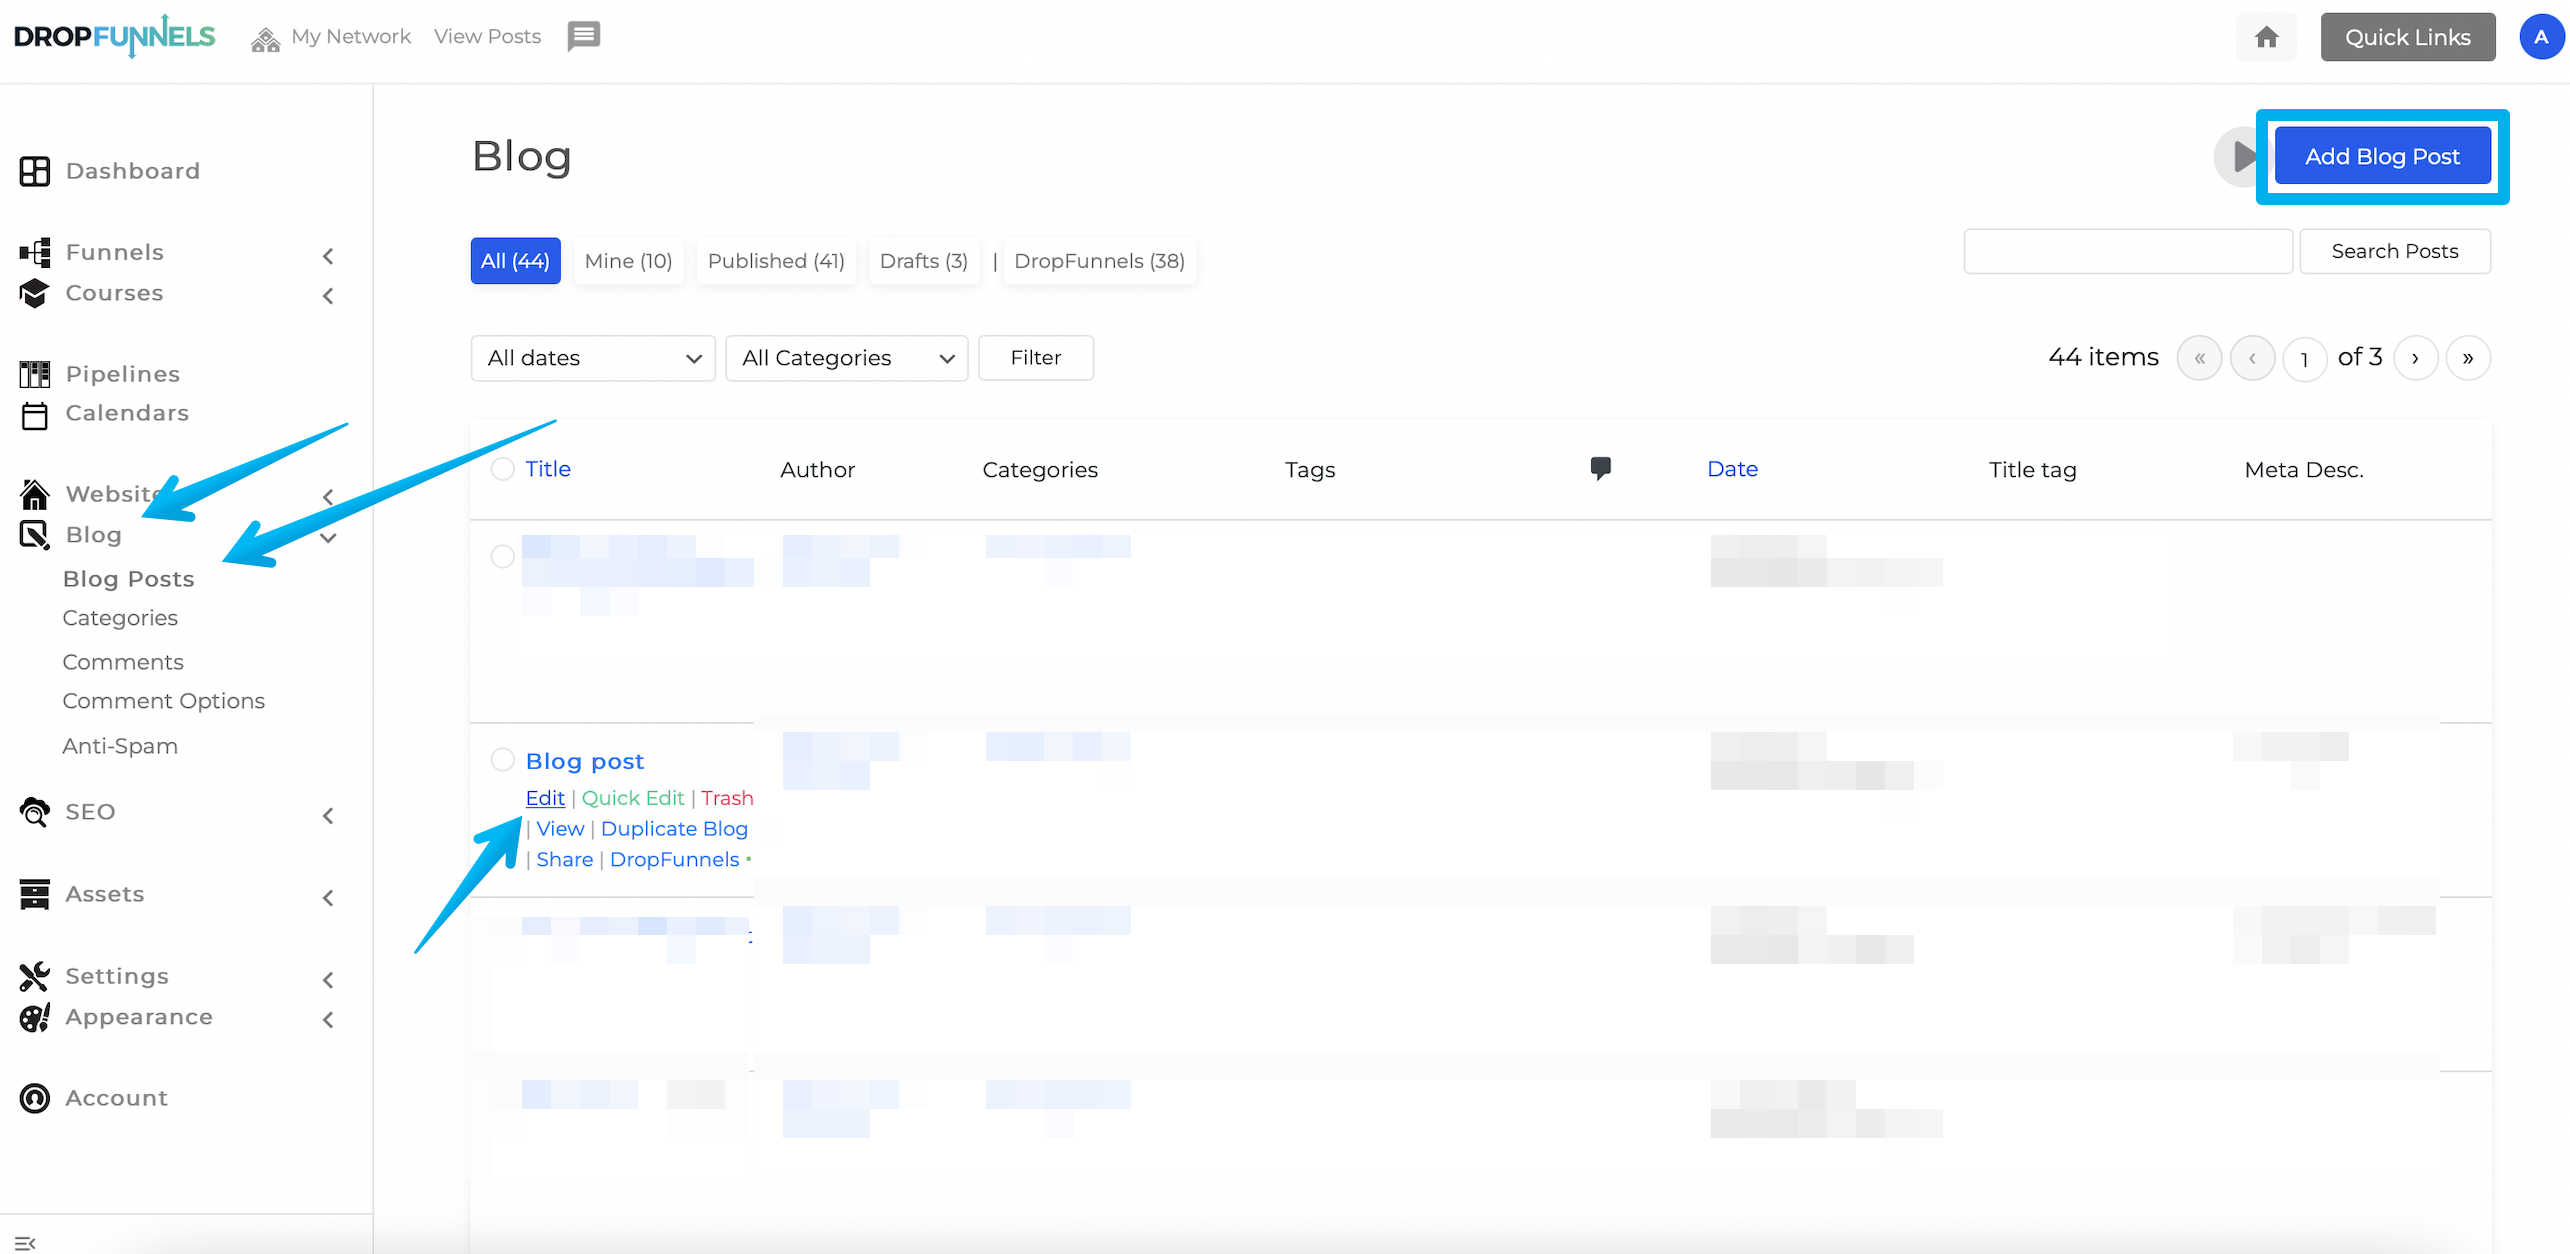
Task: Click View link under Blog post
Action: click(560, 829)
